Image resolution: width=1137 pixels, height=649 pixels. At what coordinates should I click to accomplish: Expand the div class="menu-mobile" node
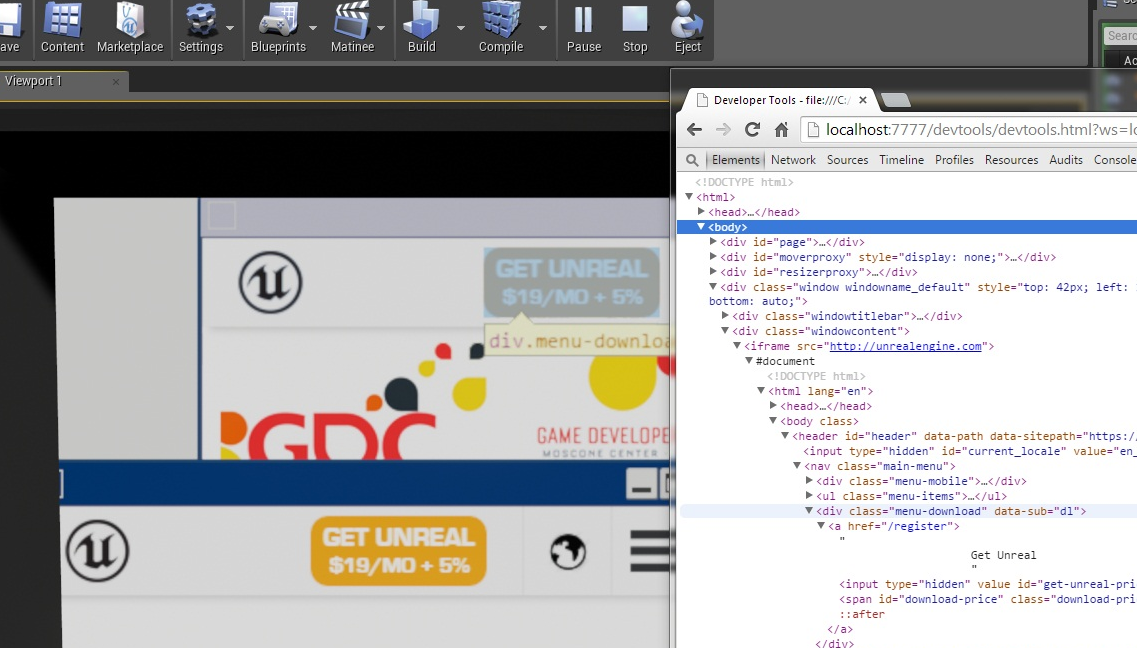point(809,481)
